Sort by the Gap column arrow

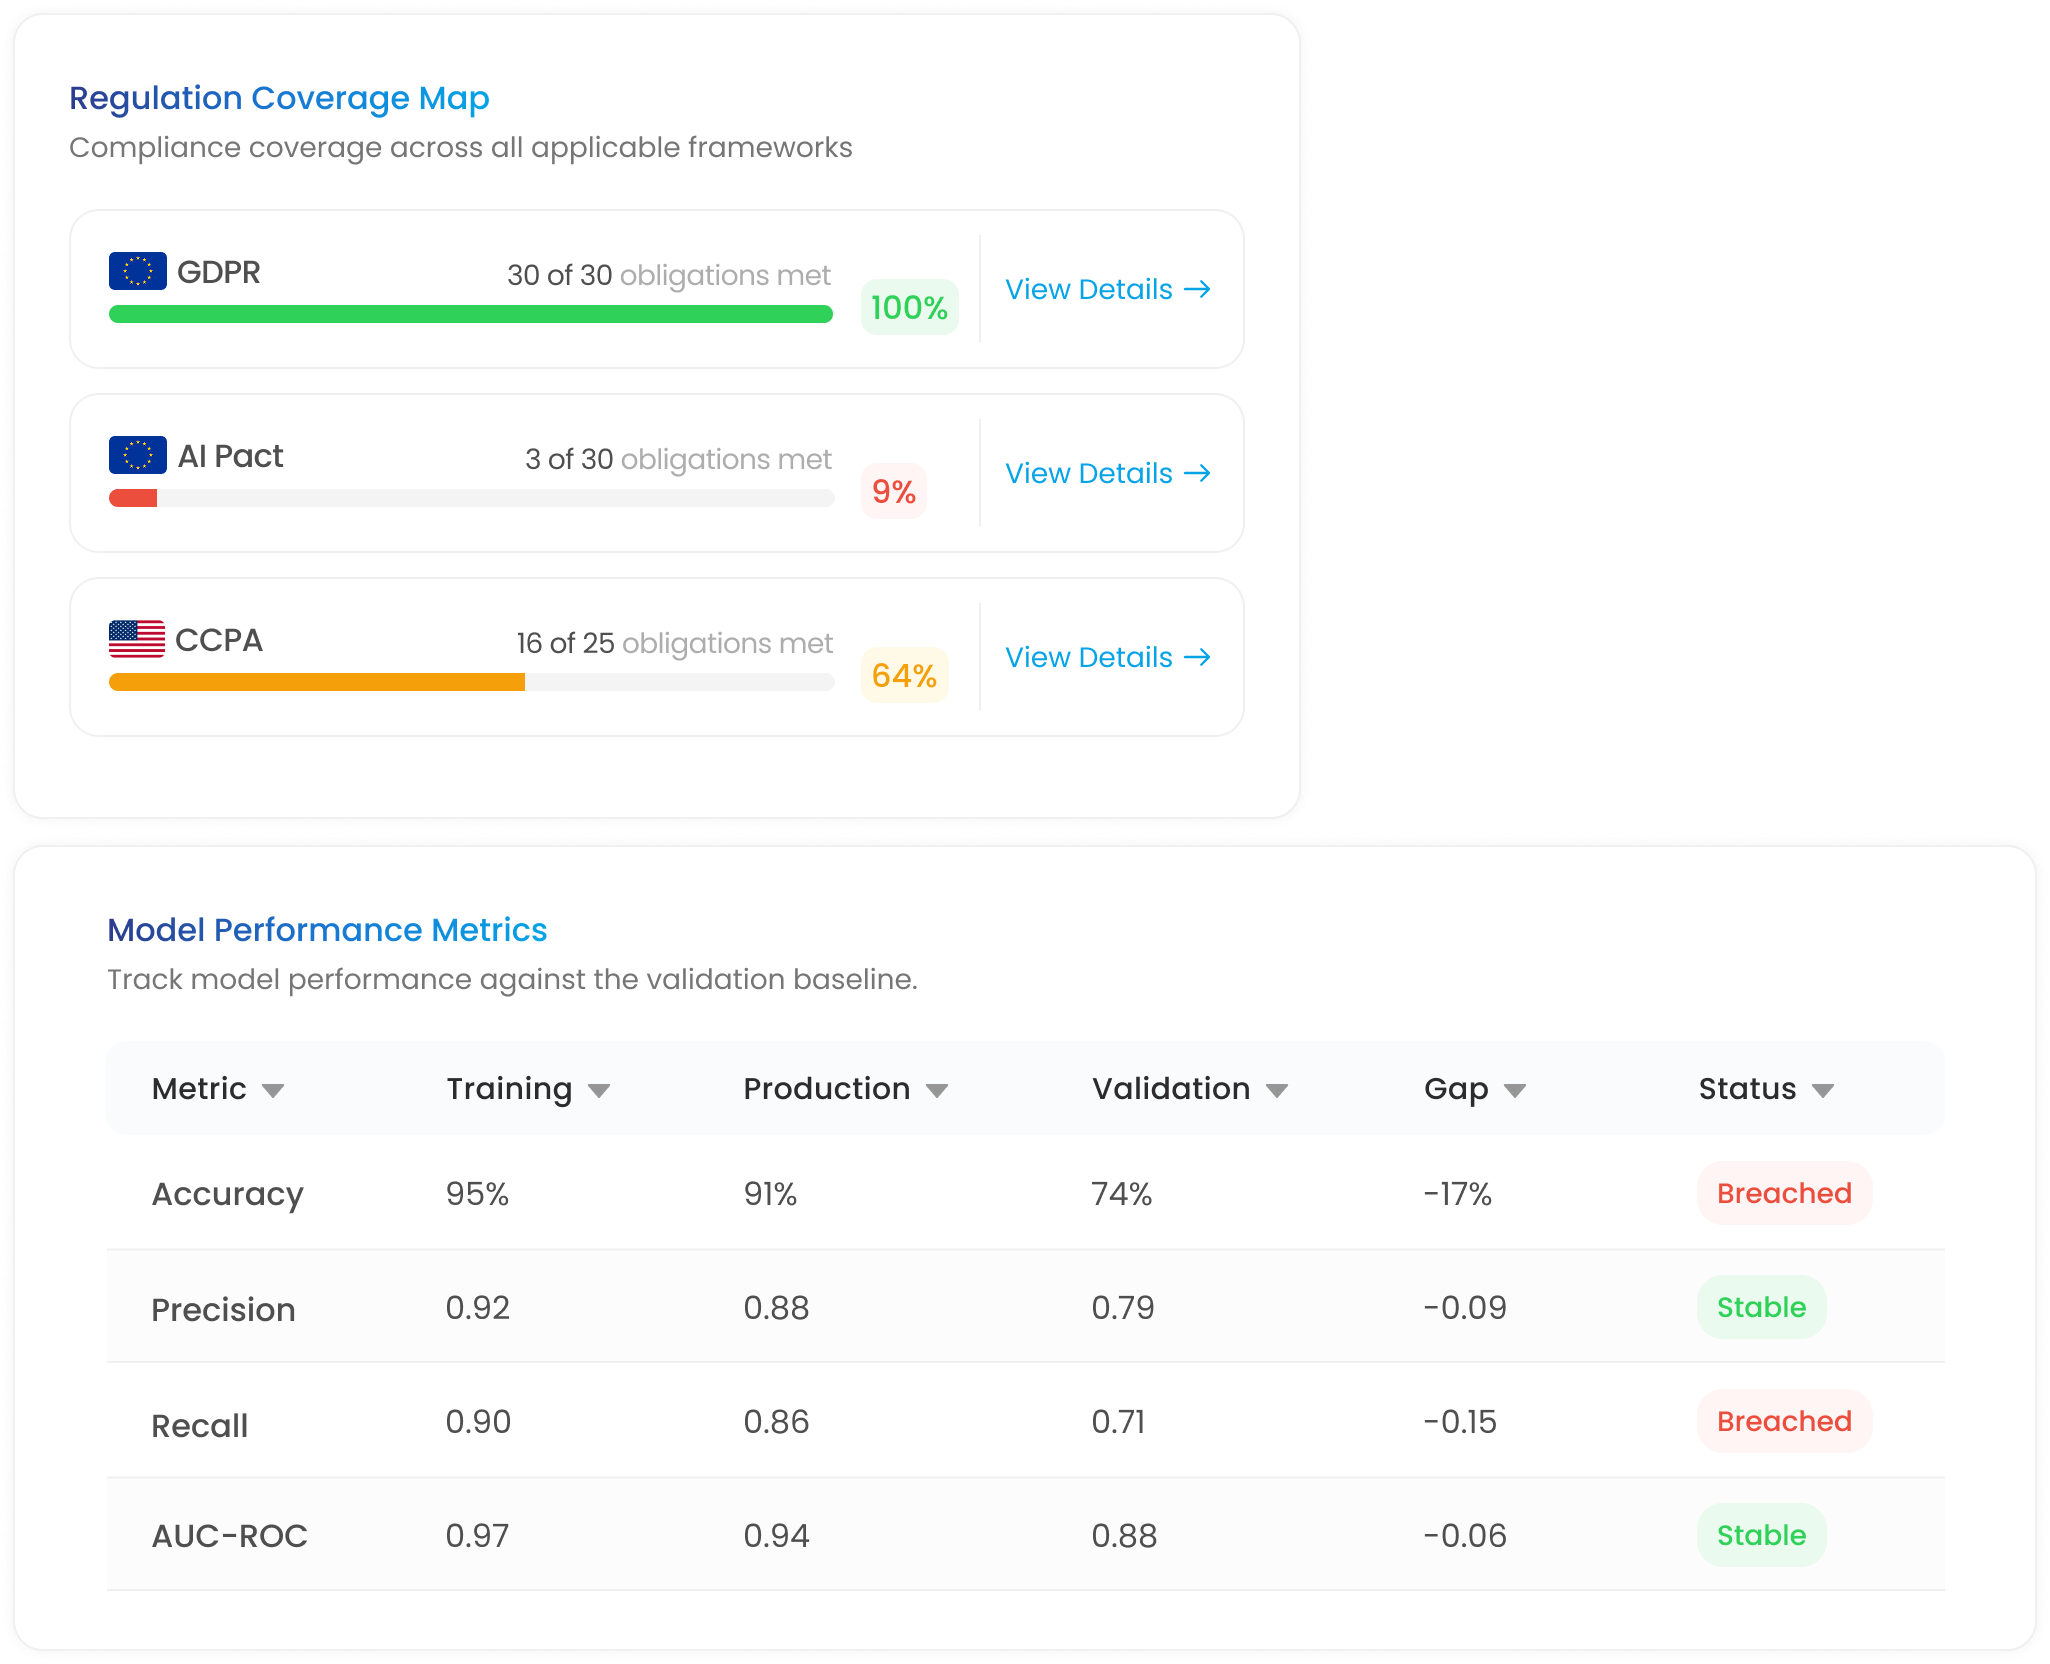[x=1515, y=1090]
